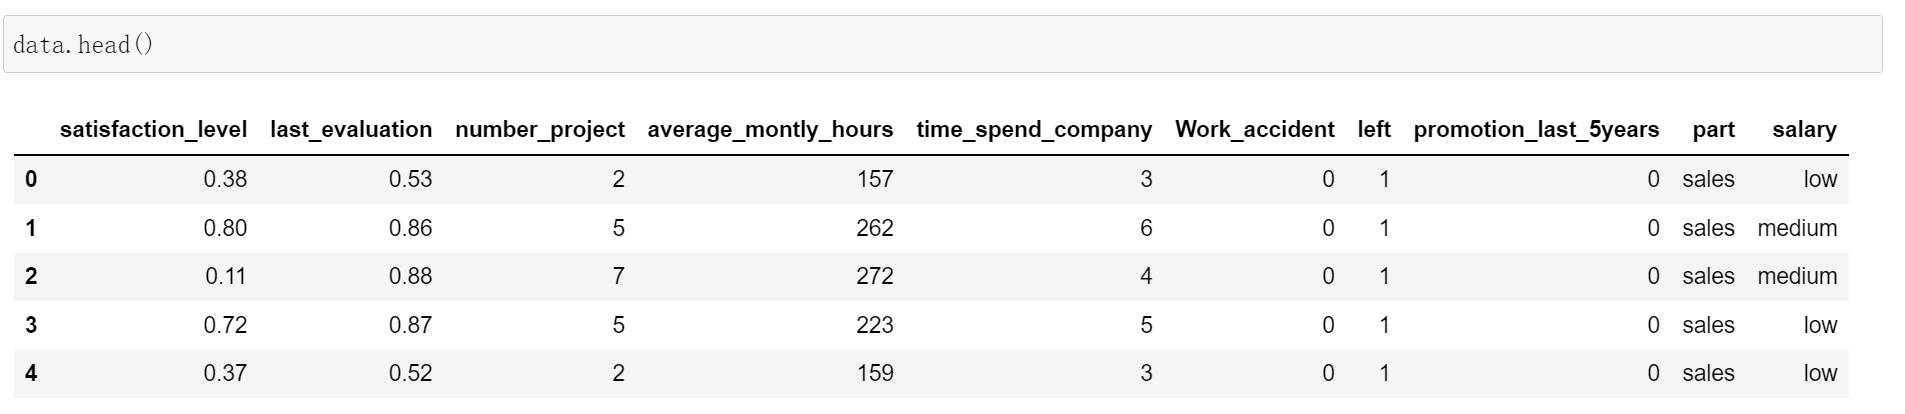
Task: Click time spend value 6 in row 1
Action: pyautogui.click(x=1146, y=229)
